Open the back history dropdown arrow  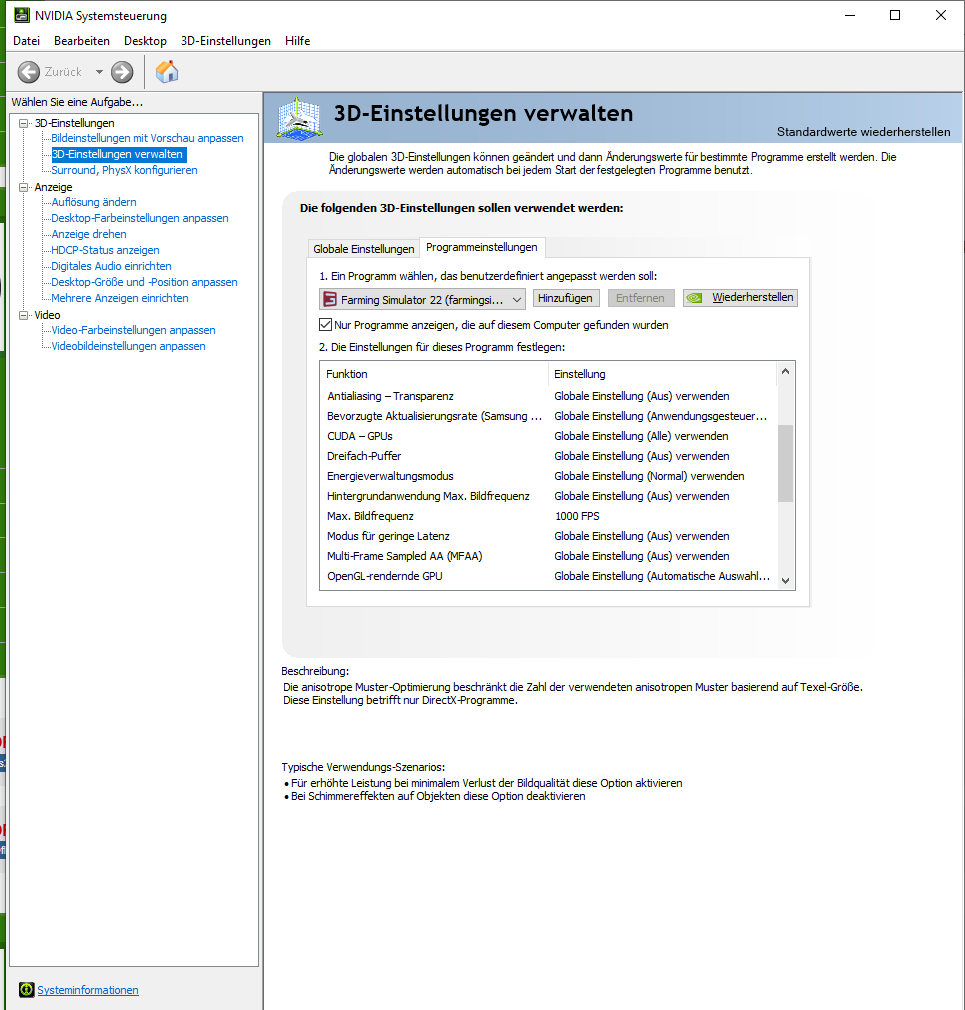click(x=99, y=72)
